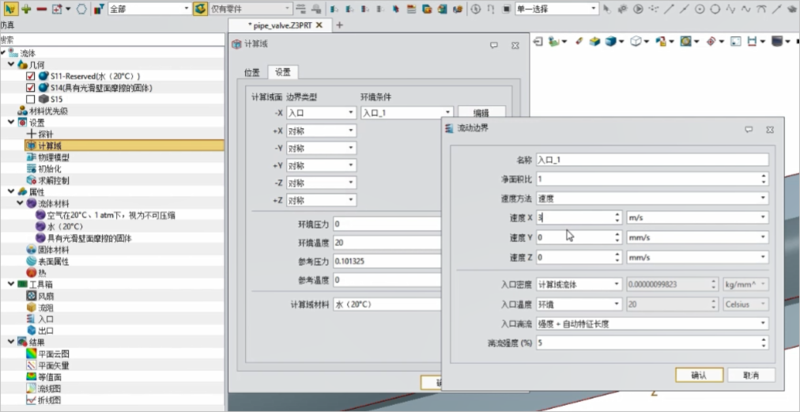The image size is (800, 412).
Task: Click the 探针 probe item icon
Action: coord(31,133)
